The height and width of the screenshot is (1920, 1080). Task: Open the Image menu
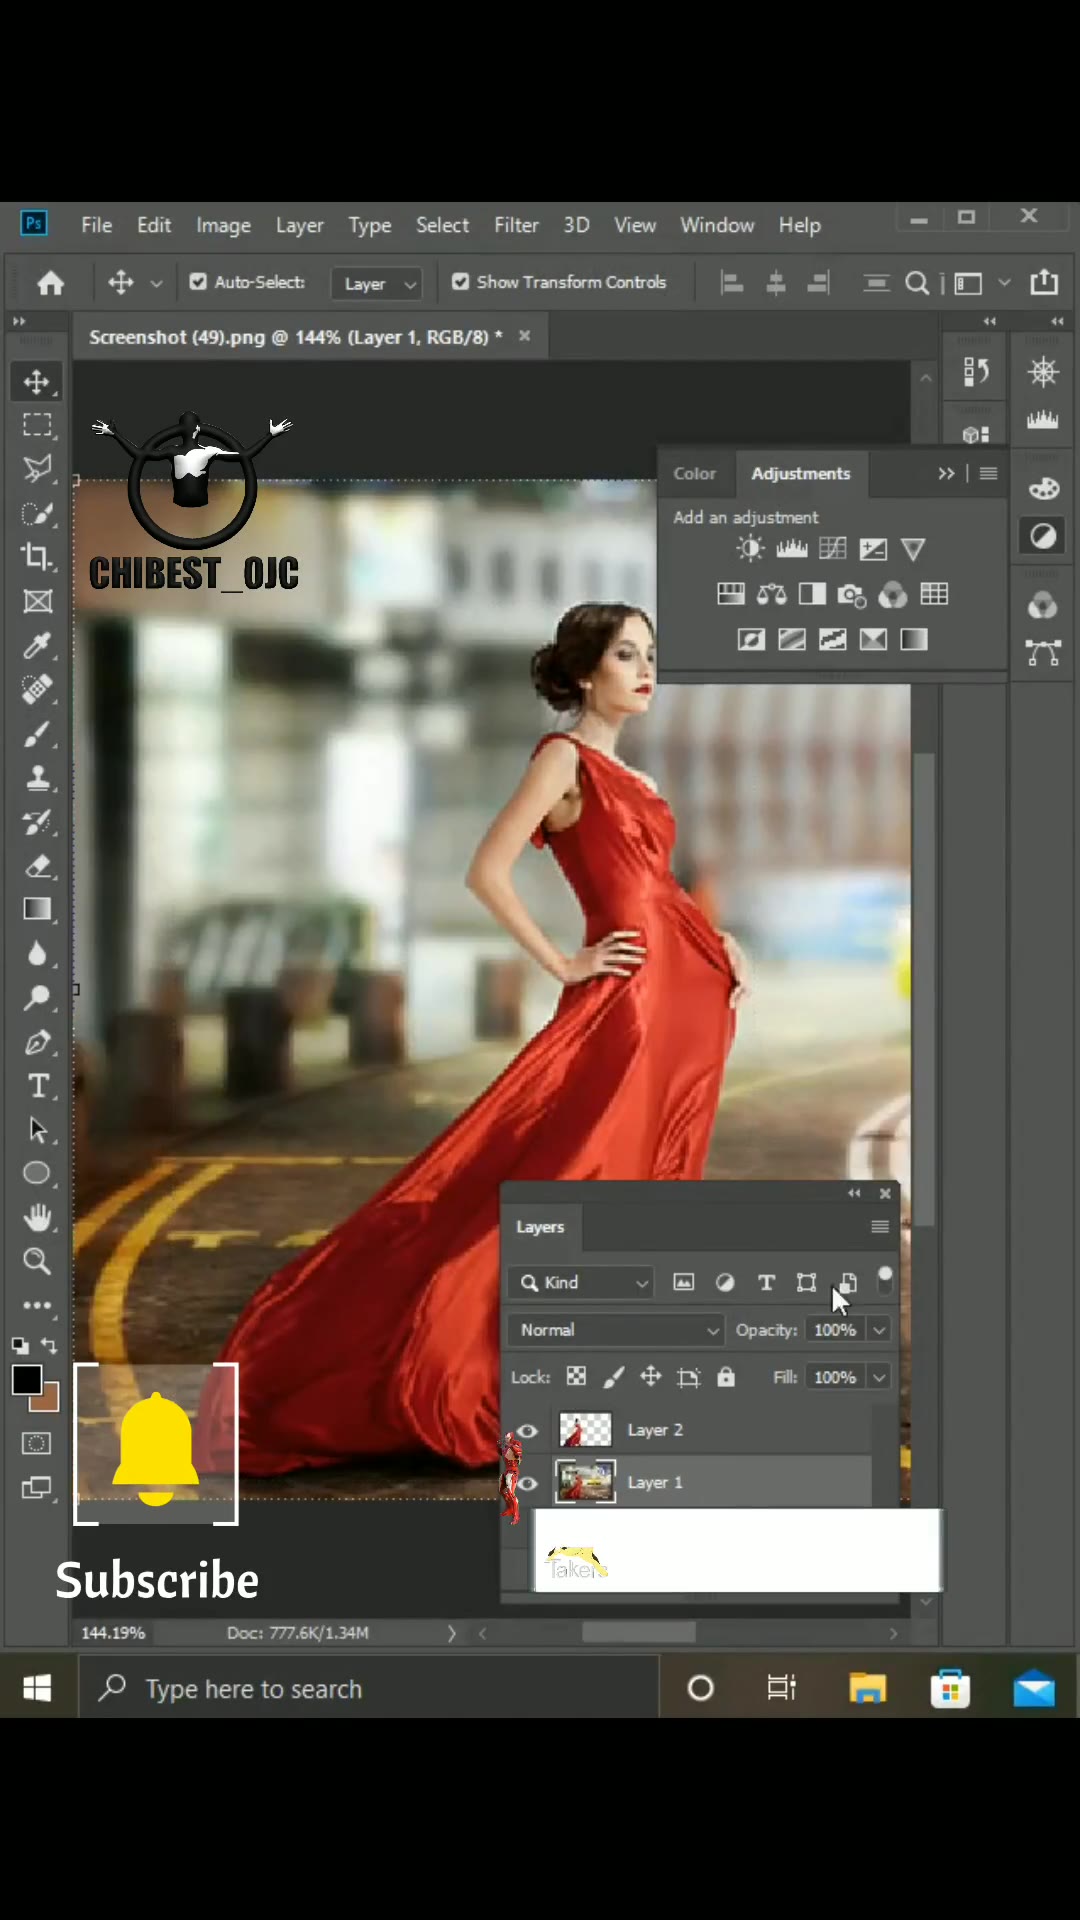(223, 225)
